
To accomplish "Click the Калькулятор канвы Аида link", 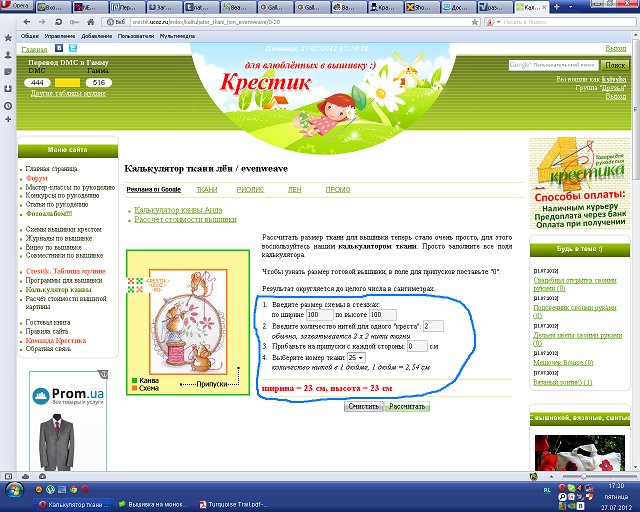I will 178,210.
